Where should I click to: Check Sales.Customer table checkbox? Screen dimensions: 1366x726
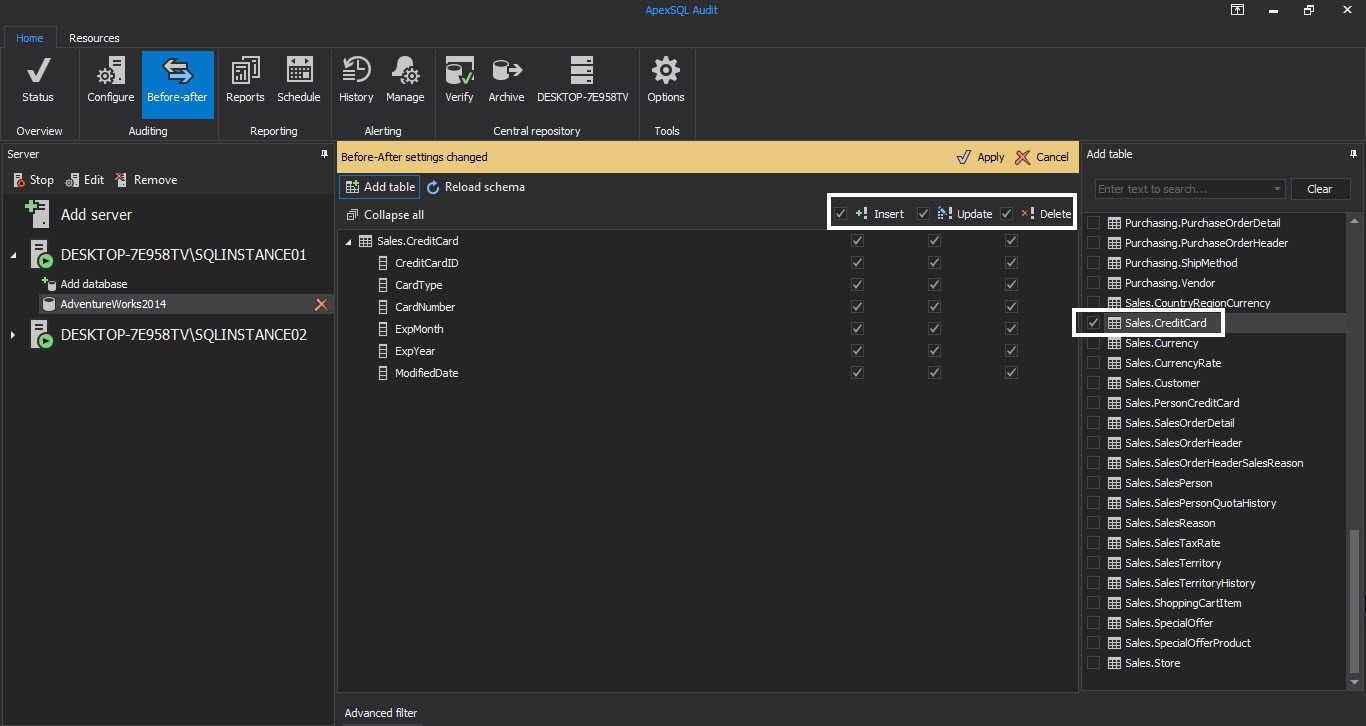tap(1093, 383)
